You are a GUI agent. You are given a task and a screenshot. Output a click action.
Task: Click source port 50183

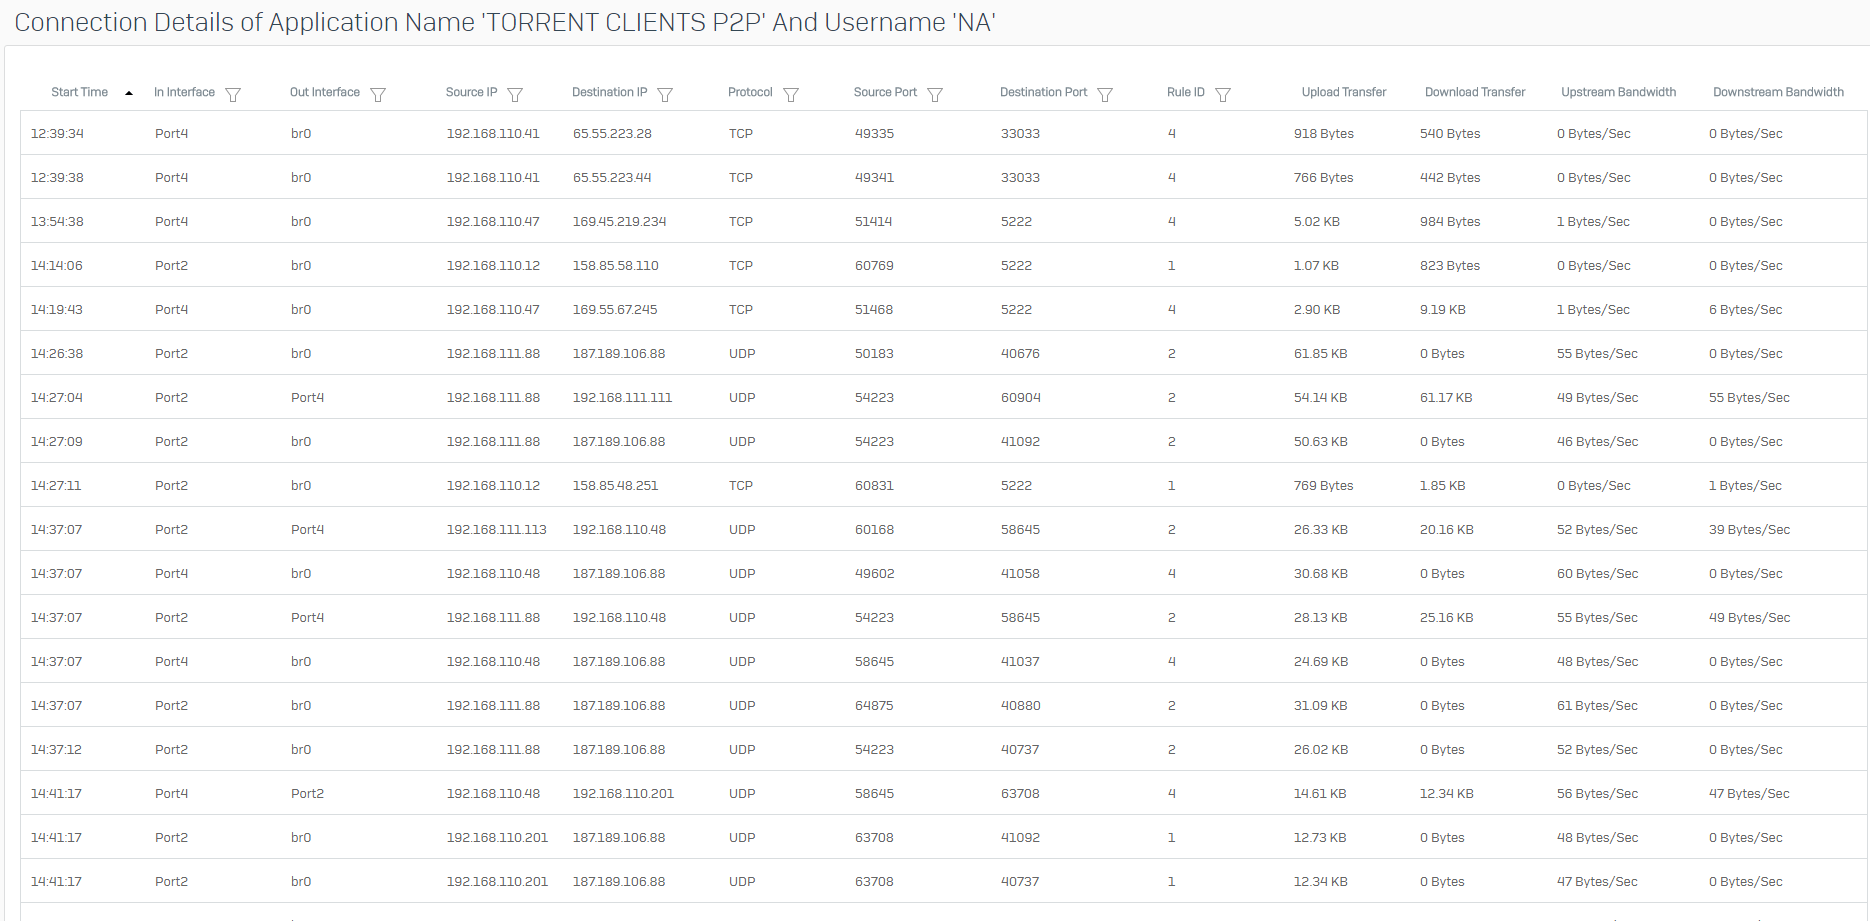874,353
